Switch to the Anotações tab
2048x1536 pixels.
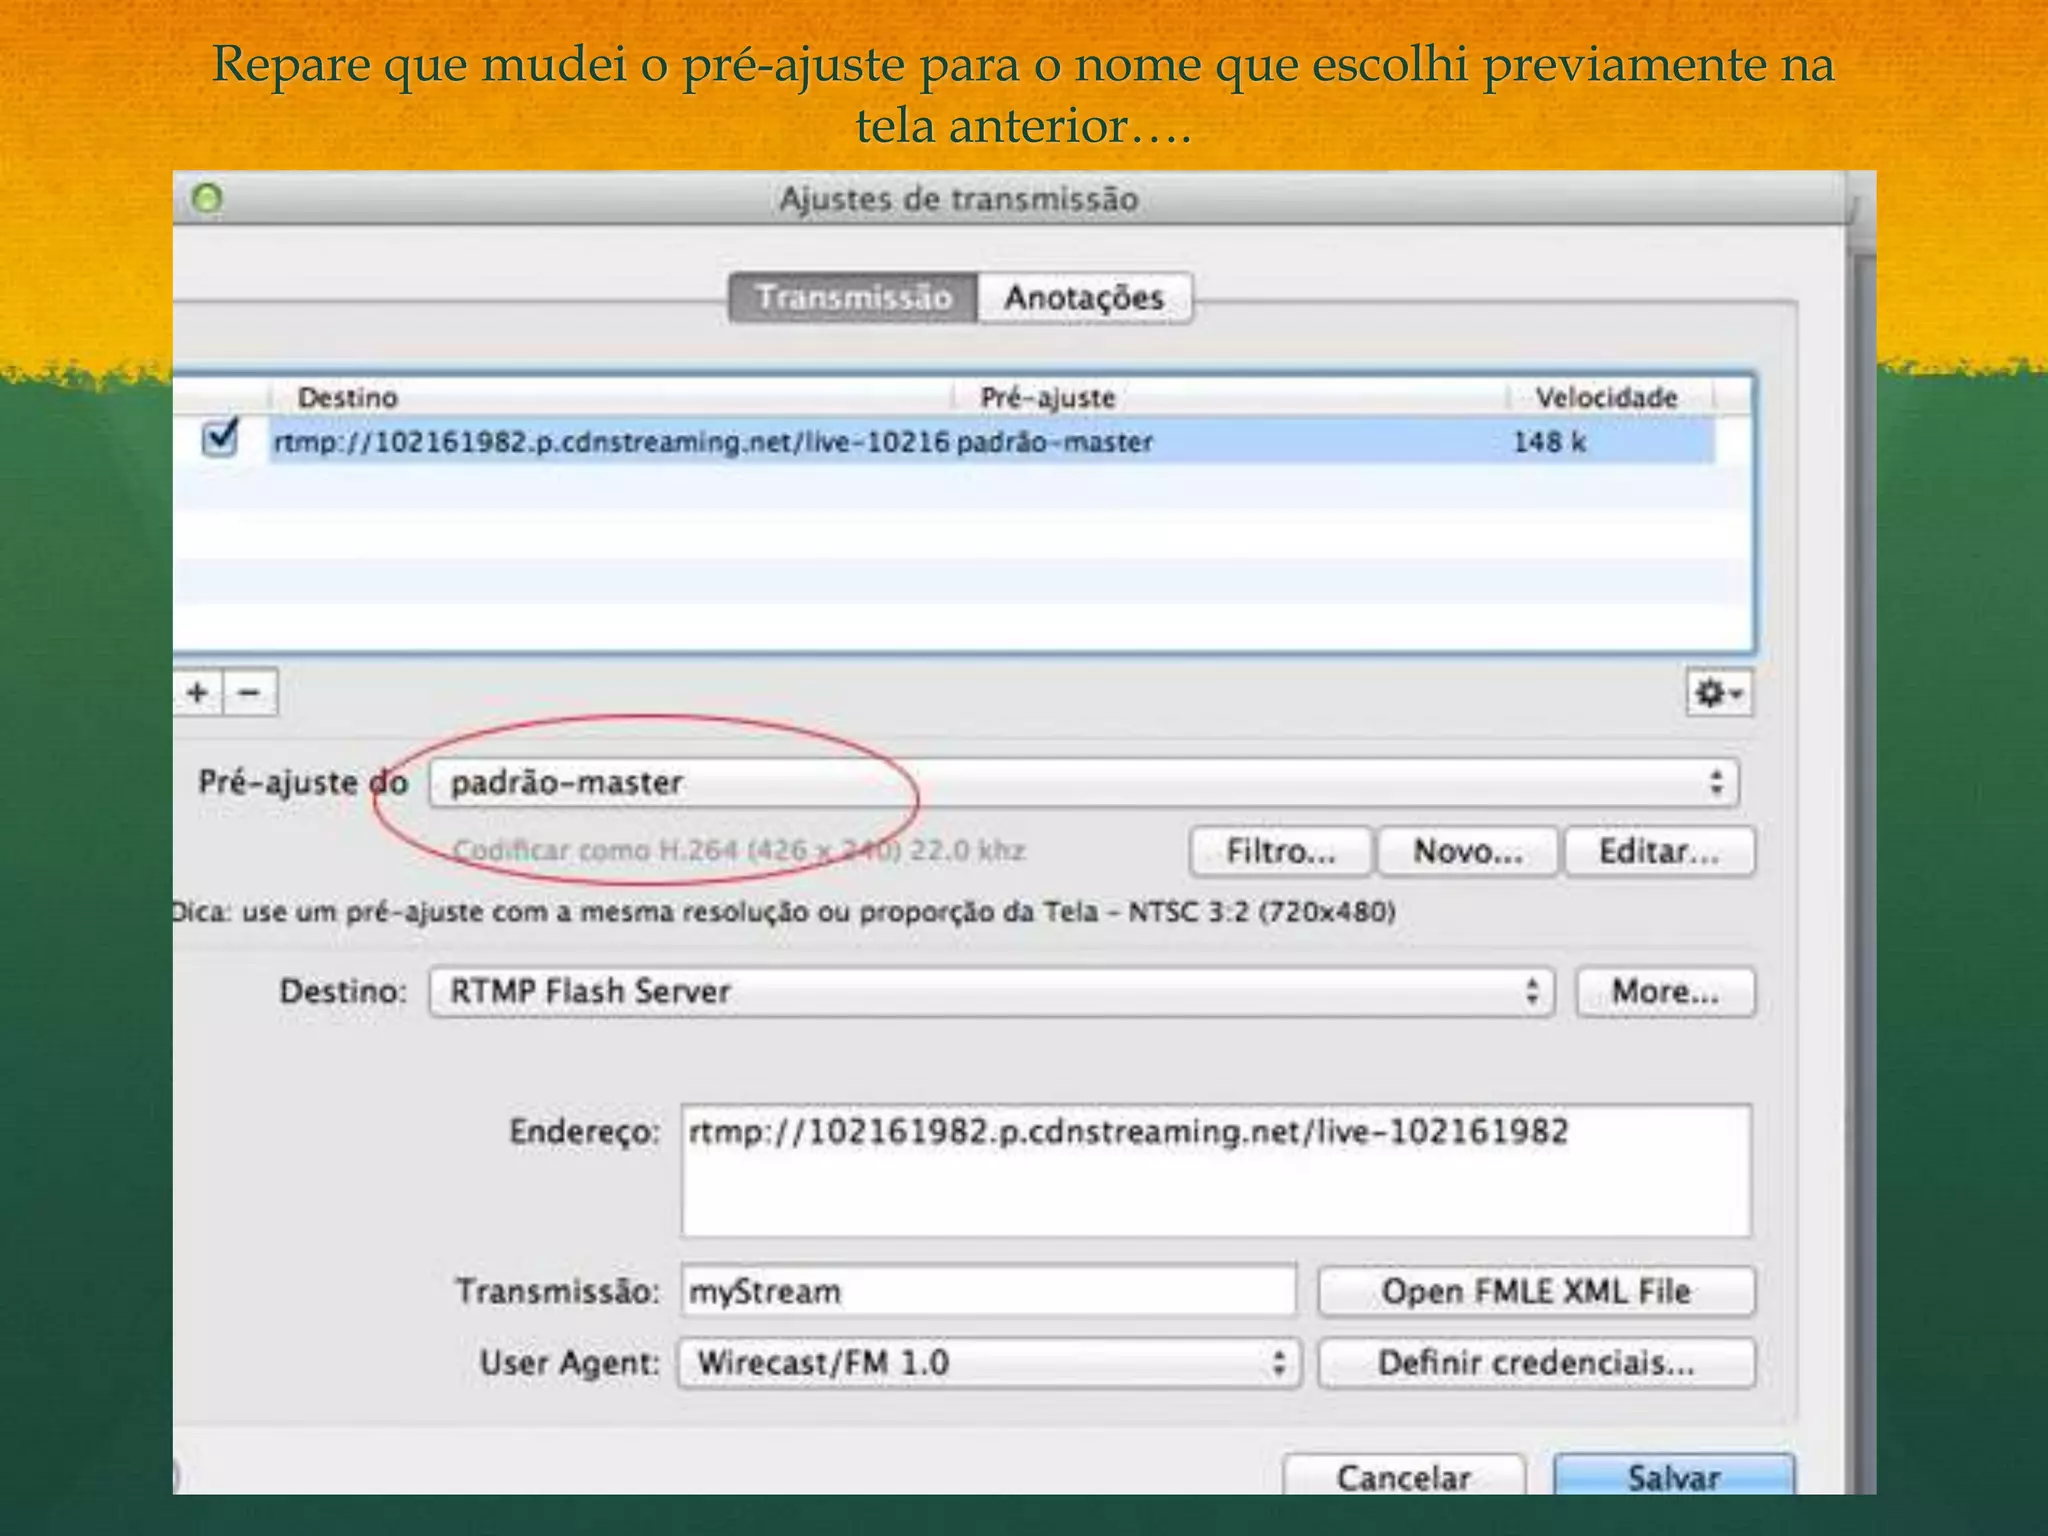click(x=1085, y=298)
